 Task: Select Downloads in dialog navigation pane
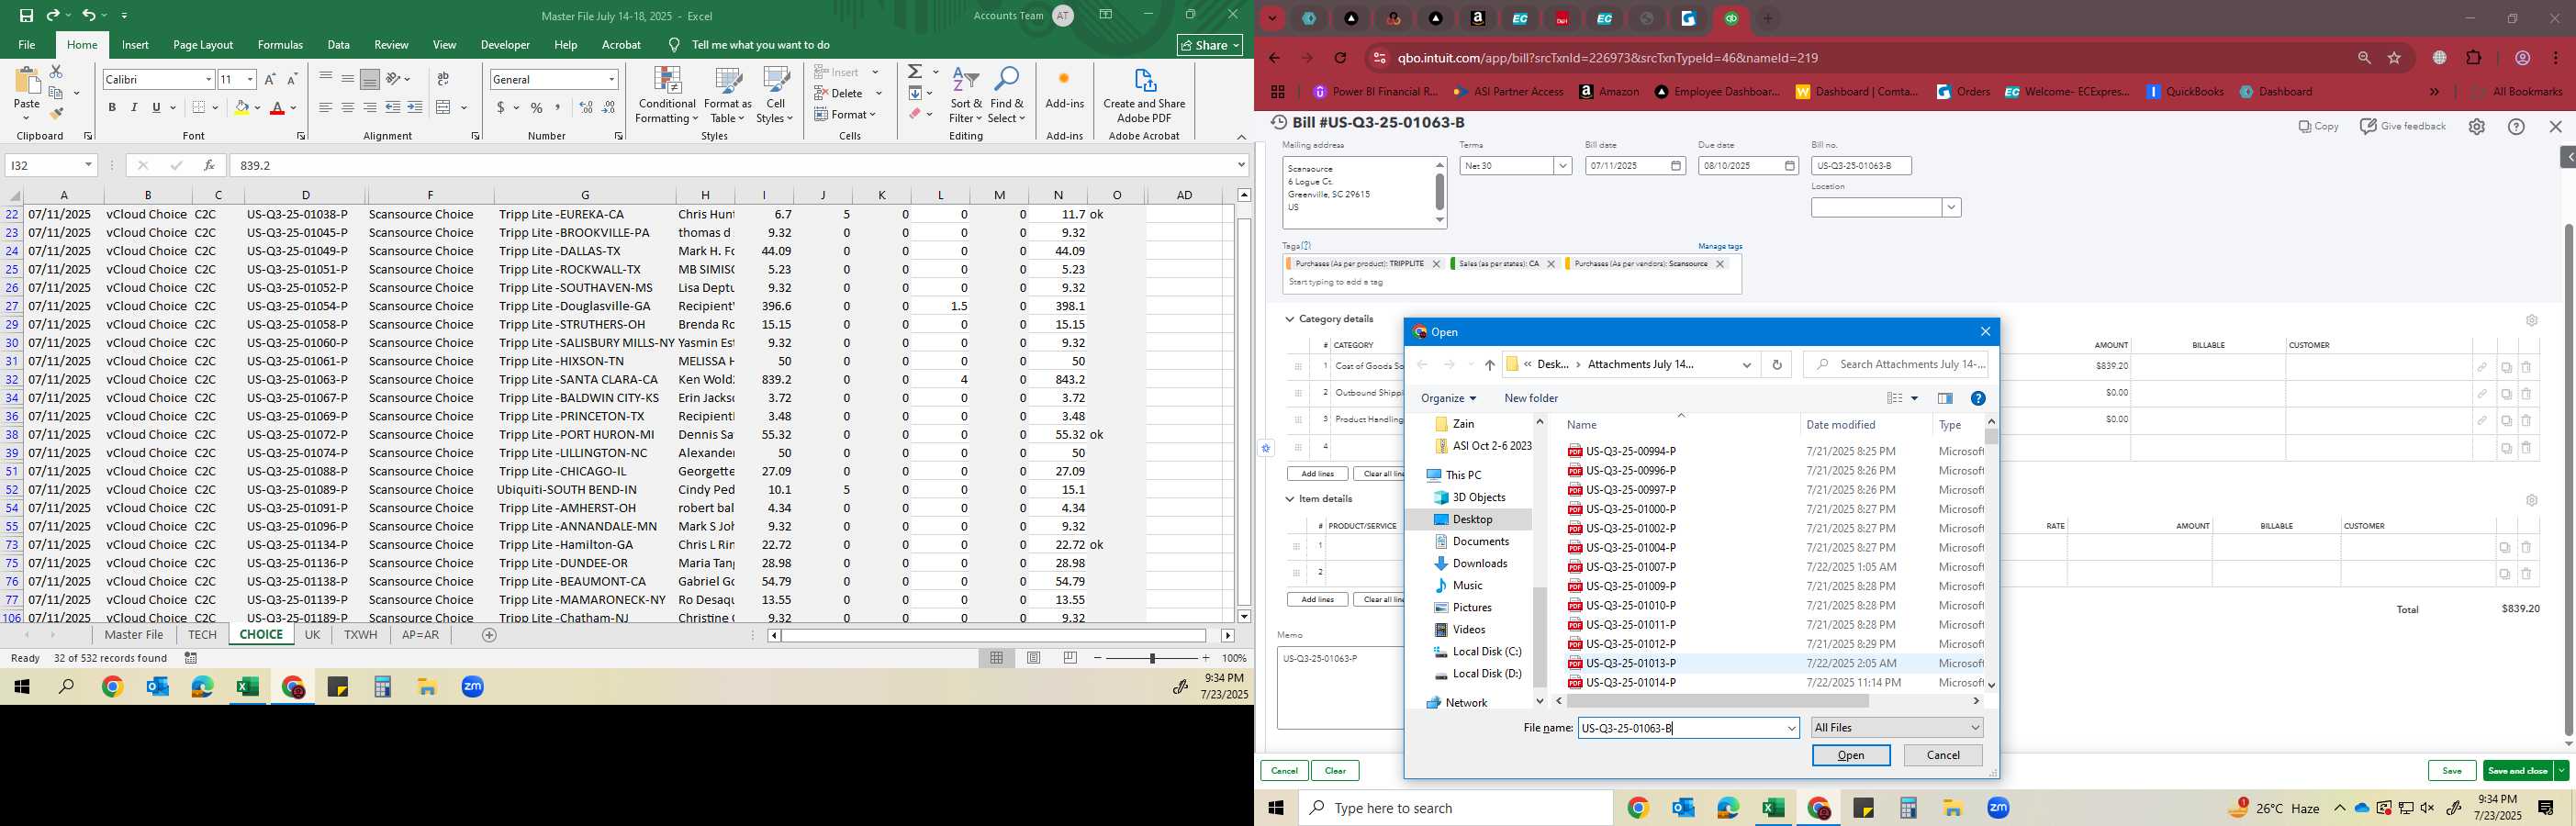(x=1479, y=564)
